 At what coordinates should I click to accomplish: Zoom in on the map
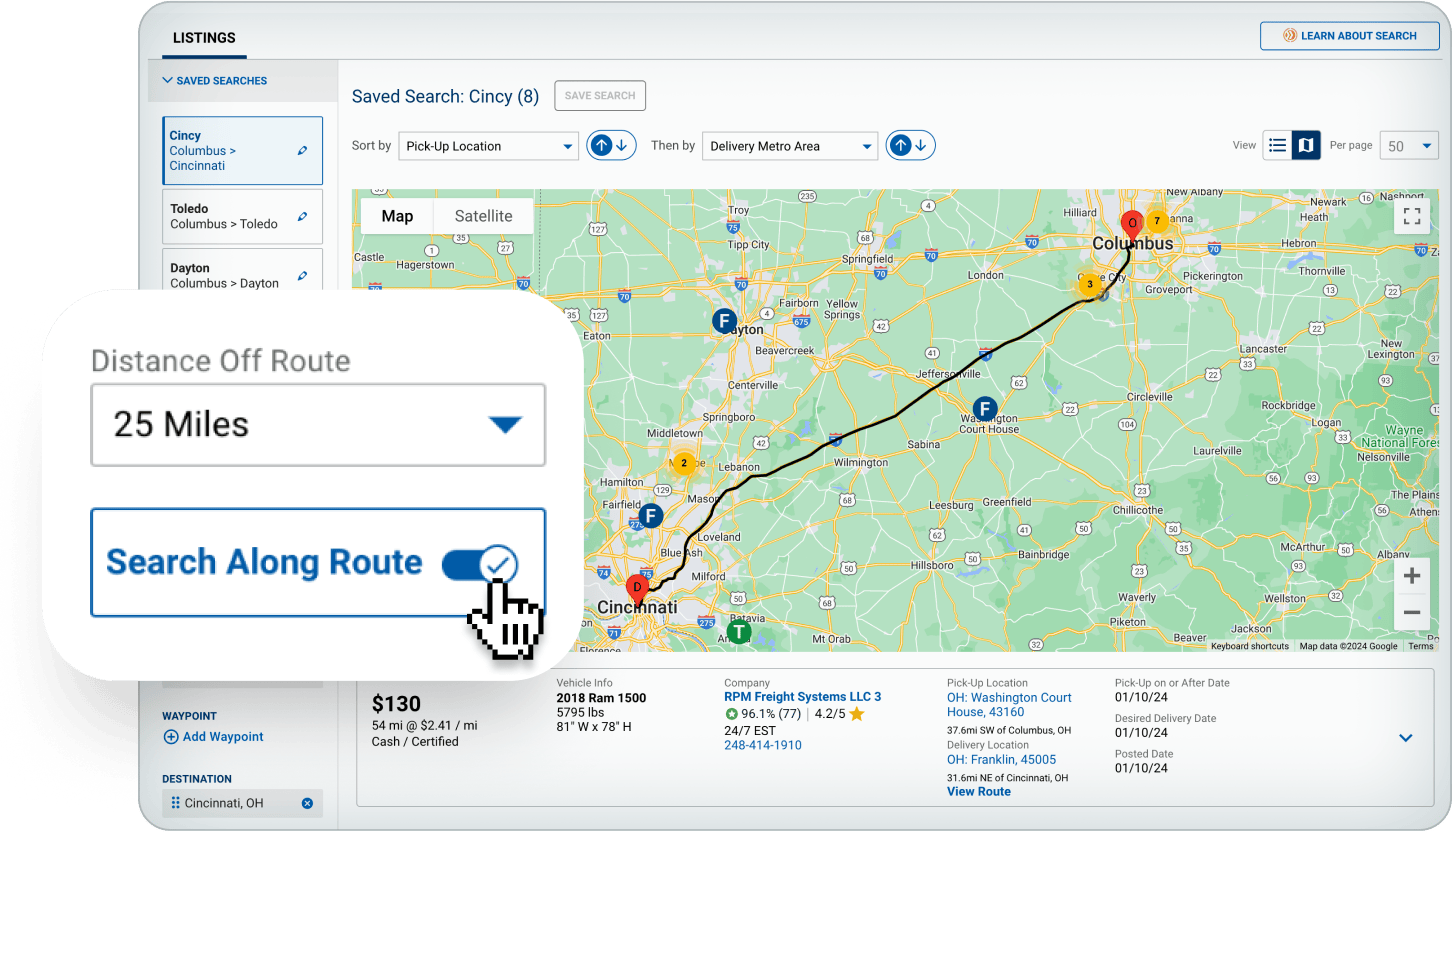[x=1412, y=576]
